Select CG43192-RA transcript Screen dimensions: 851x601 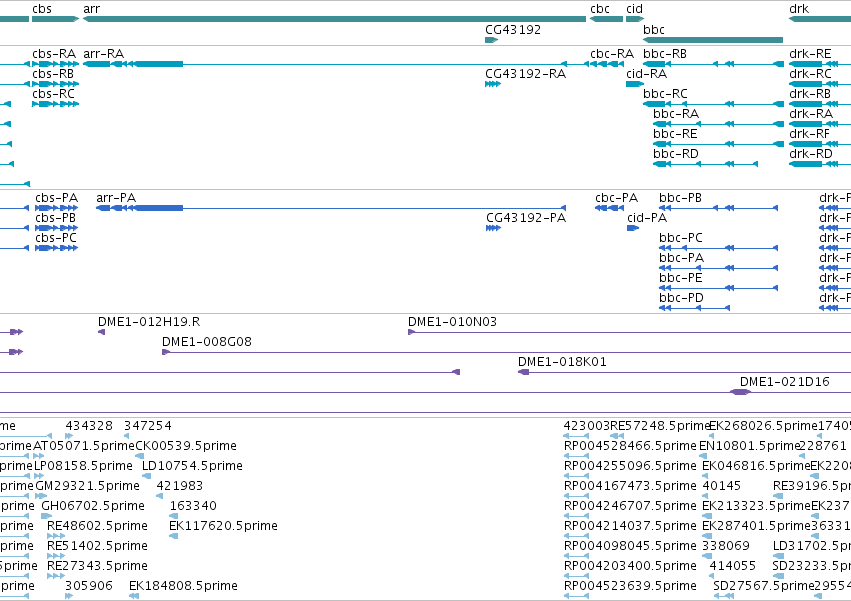(493, 84)
